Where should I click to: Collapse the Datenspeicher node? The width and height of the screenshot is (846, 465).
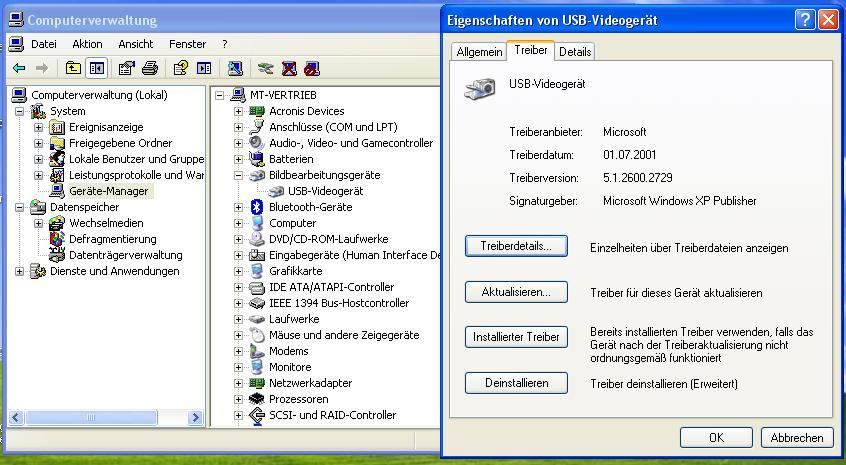[19, 207]
